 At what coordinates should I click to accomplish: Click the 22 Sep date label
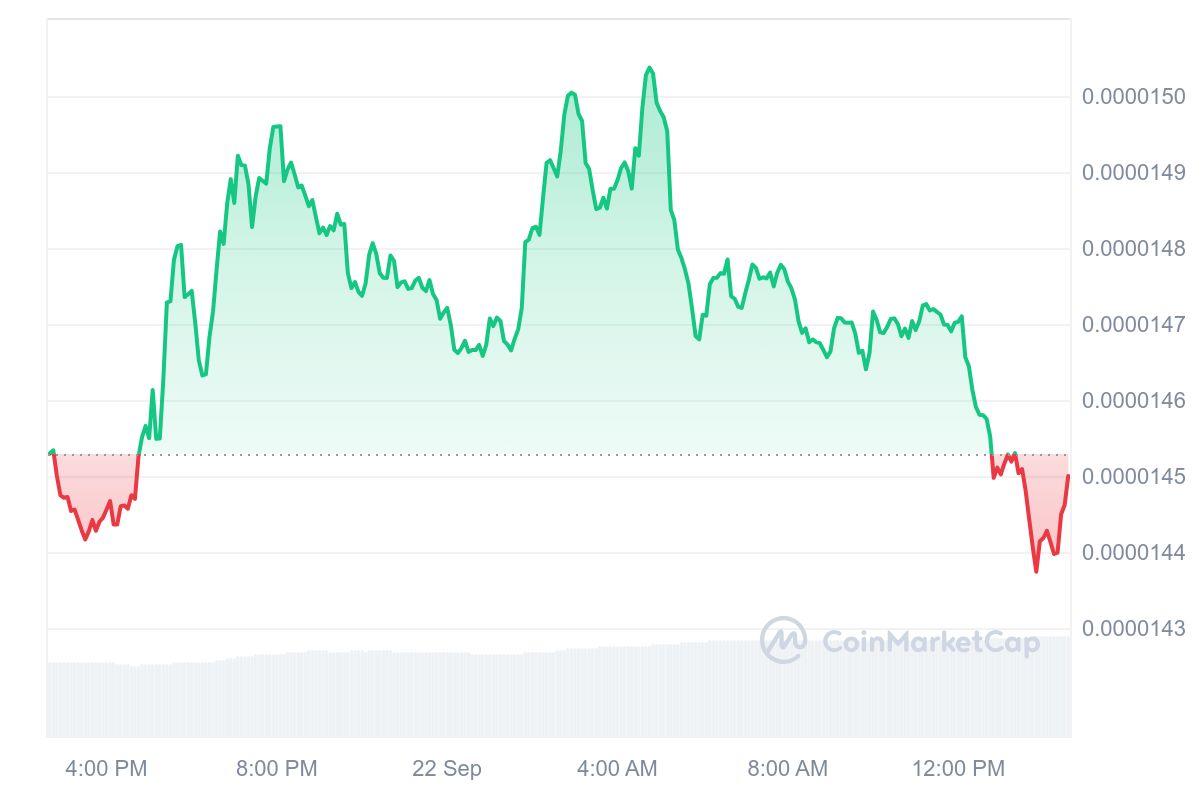click(447, 769)
